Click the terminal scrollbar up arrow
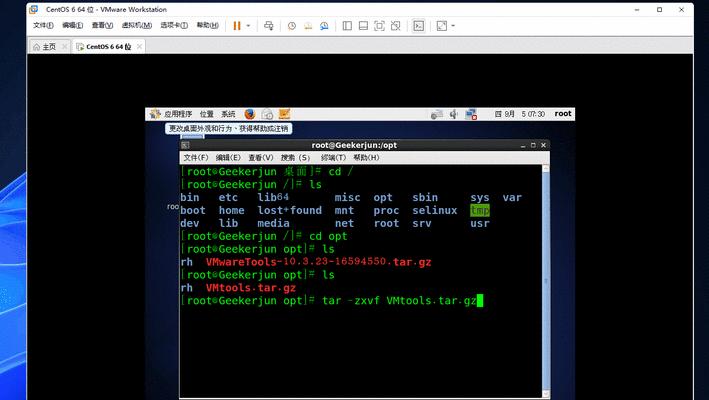Viewport: 709px width, 400px height. tap(546, 169)
